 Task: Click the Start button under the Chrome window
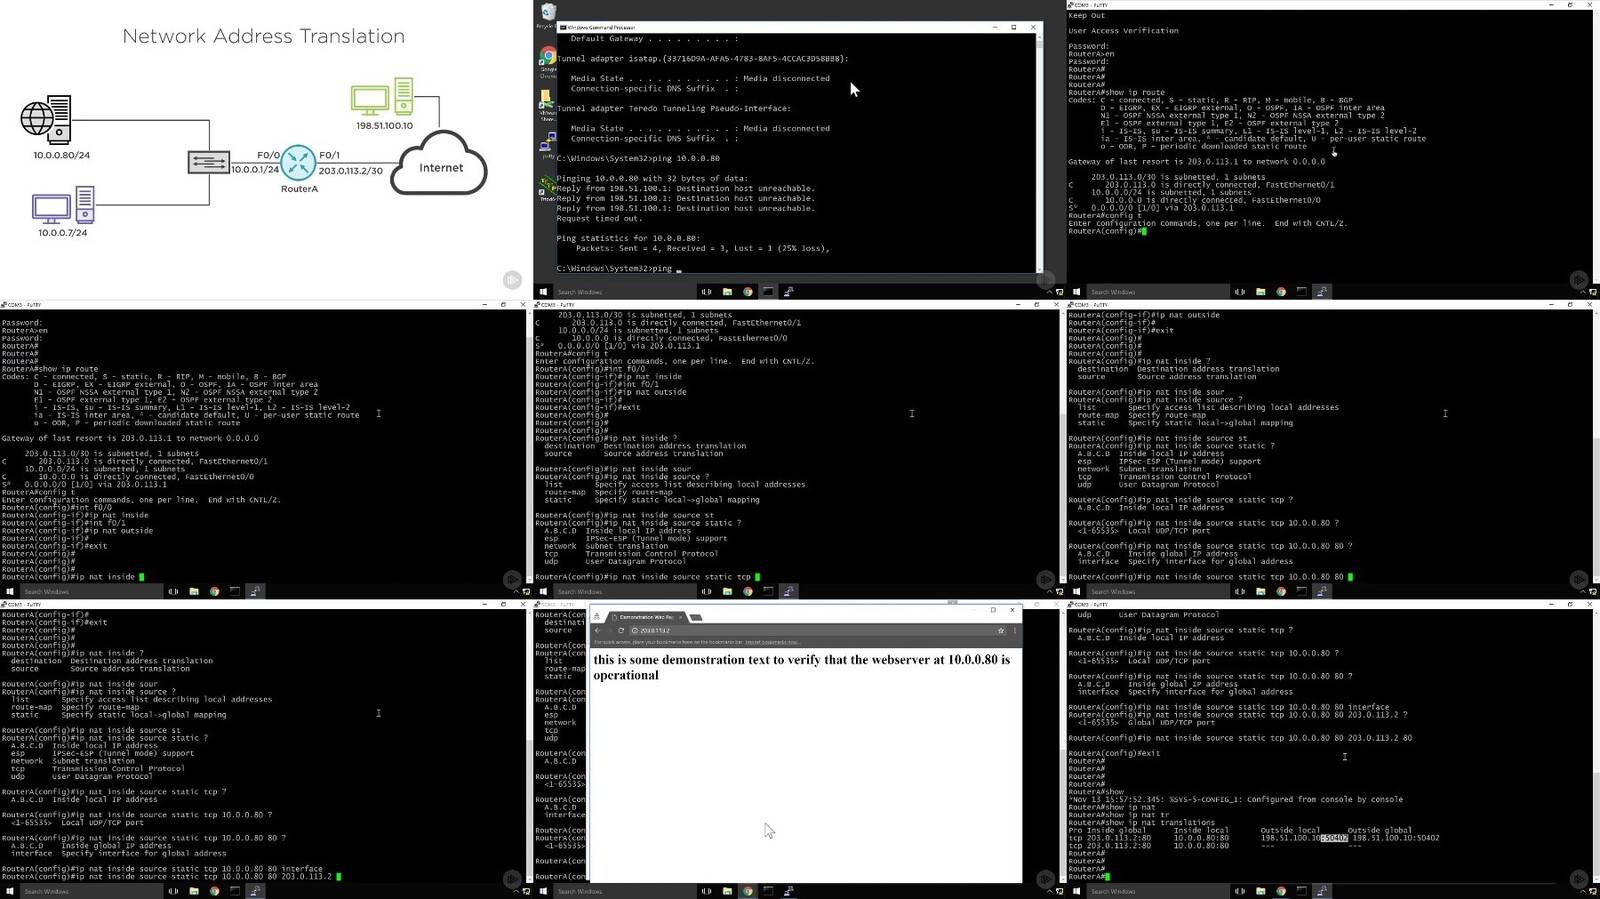[543, 891]
